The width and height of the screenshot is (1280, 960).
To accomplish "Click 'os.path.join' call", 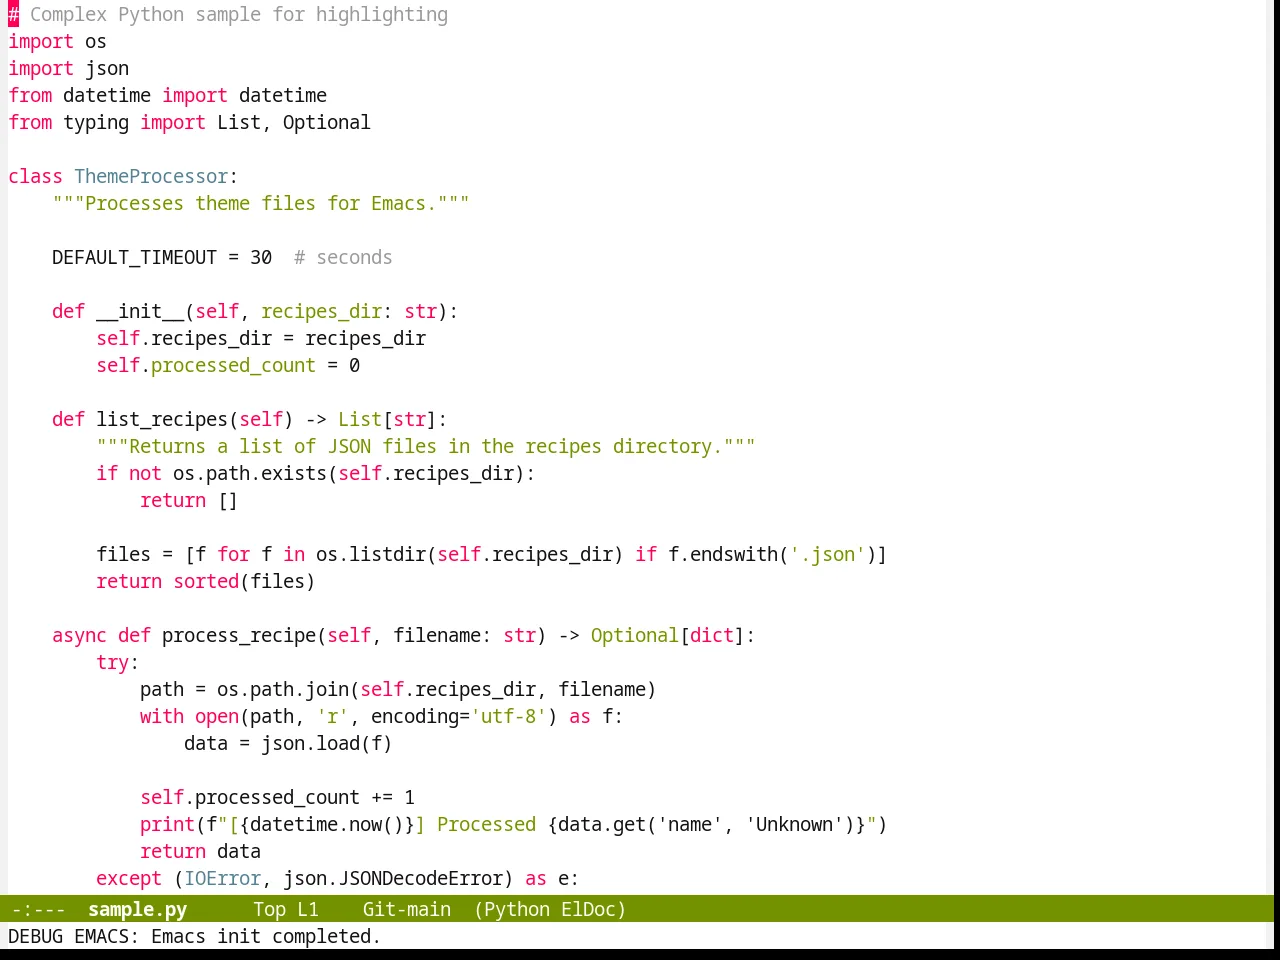I will point(283,689).
